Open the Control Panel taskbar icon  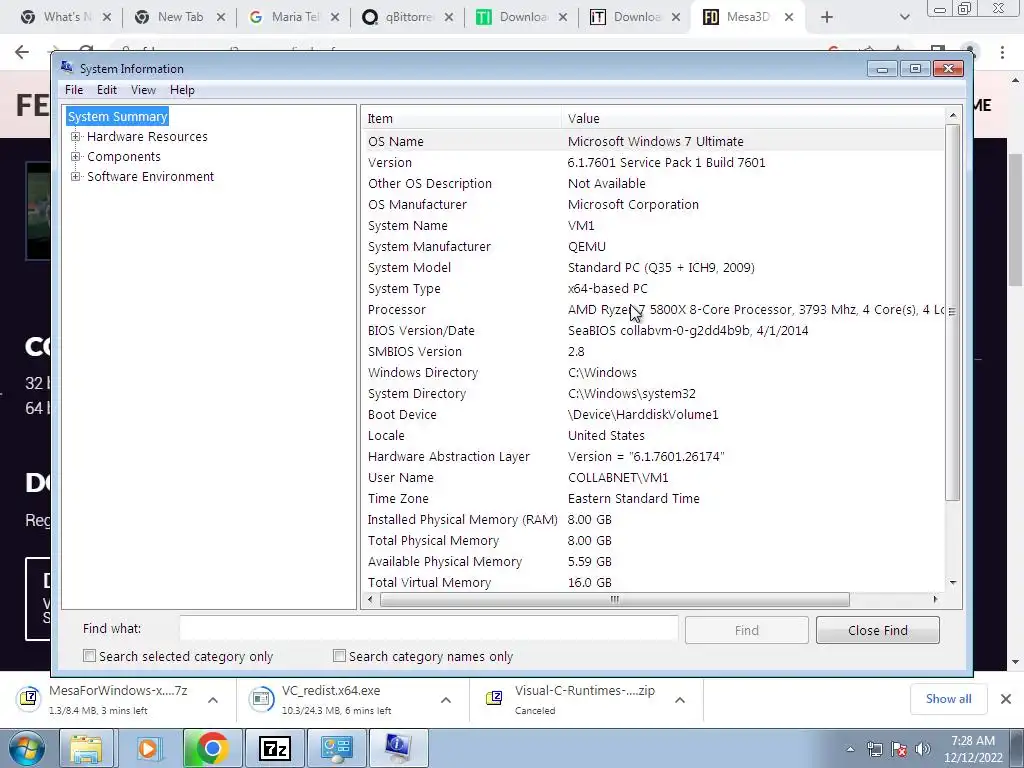click(336, 748)
